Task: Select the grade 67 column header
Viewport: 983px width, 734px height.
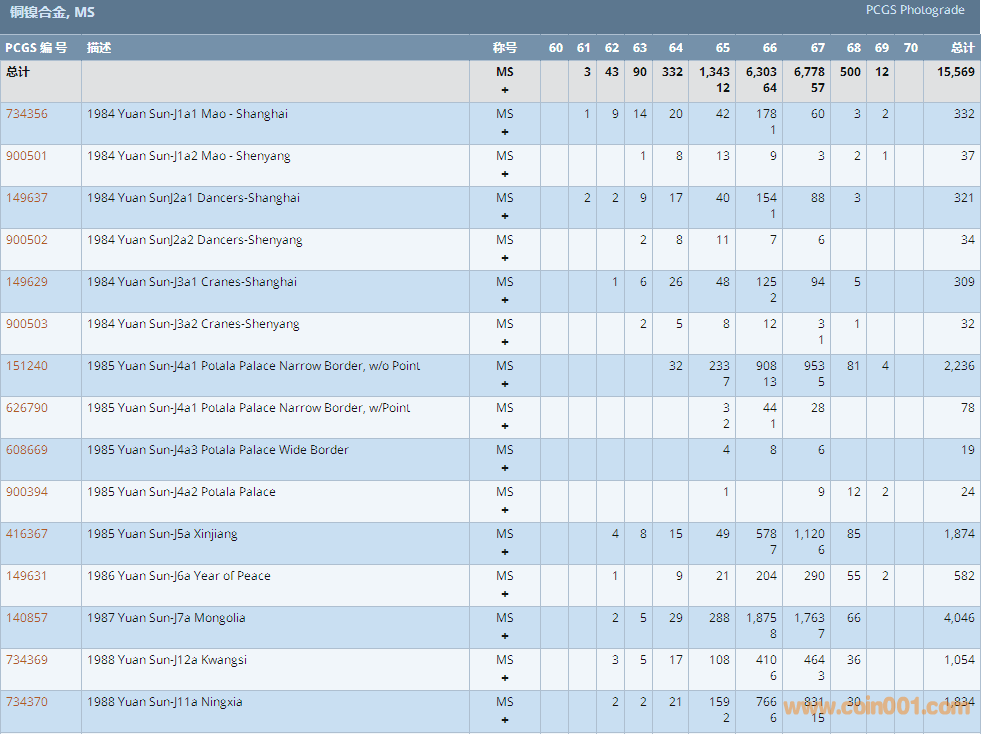Action: [x=818, y=48]
